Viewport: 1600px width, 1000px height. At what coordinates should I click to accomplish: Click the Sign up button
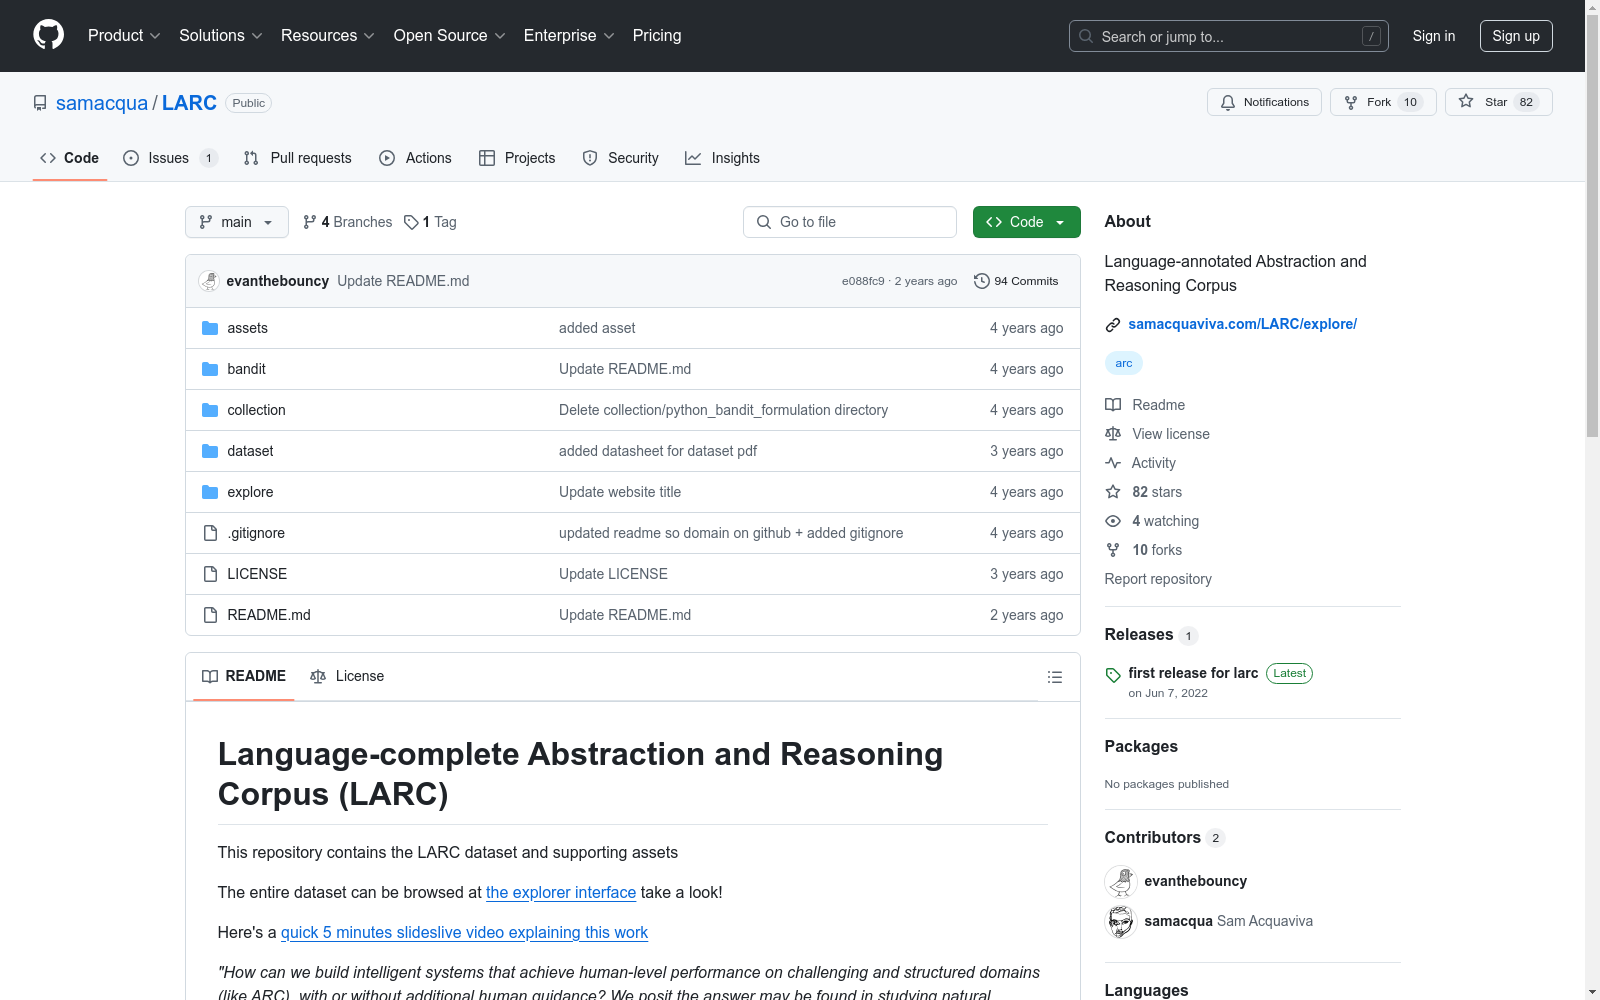1516,36
